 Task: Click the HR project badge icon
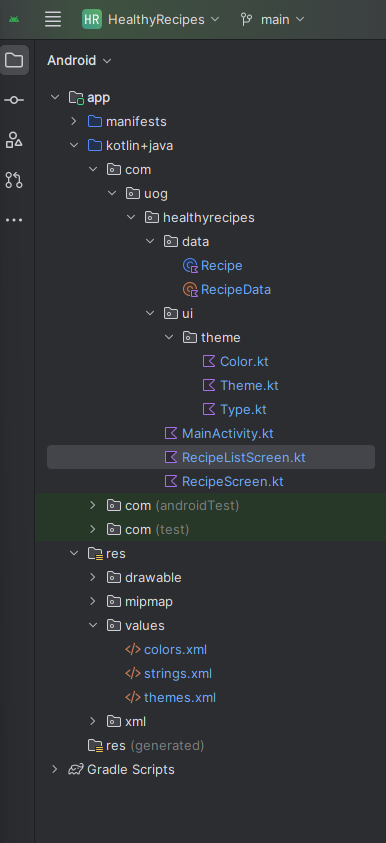click(x=92, y=19)
